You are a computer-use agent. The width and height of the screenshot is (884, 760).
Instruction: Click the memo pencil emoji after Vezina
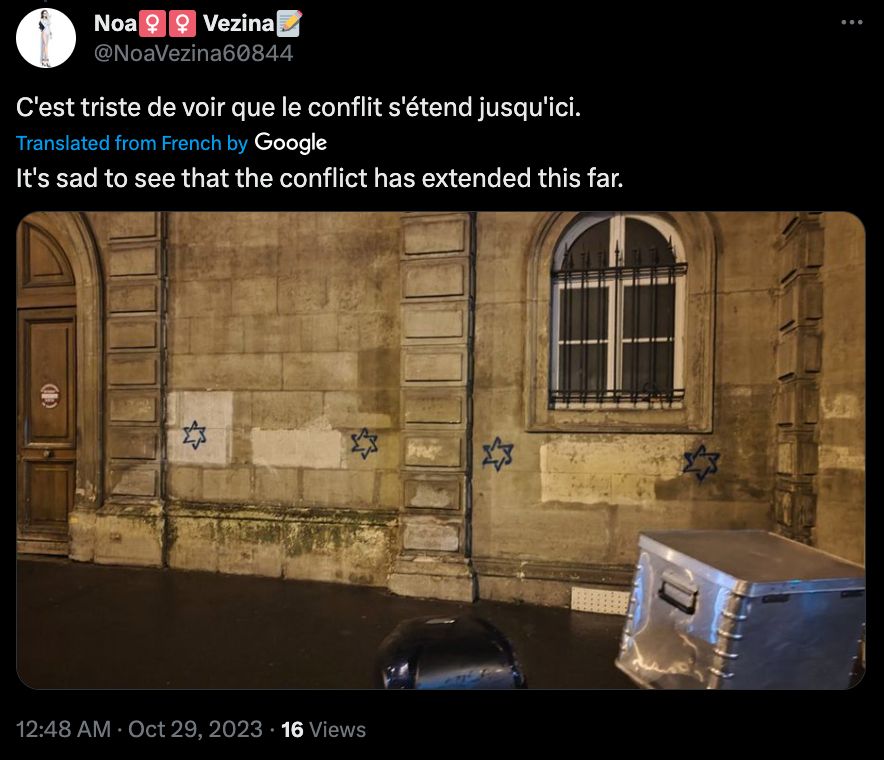pos(289,24)
